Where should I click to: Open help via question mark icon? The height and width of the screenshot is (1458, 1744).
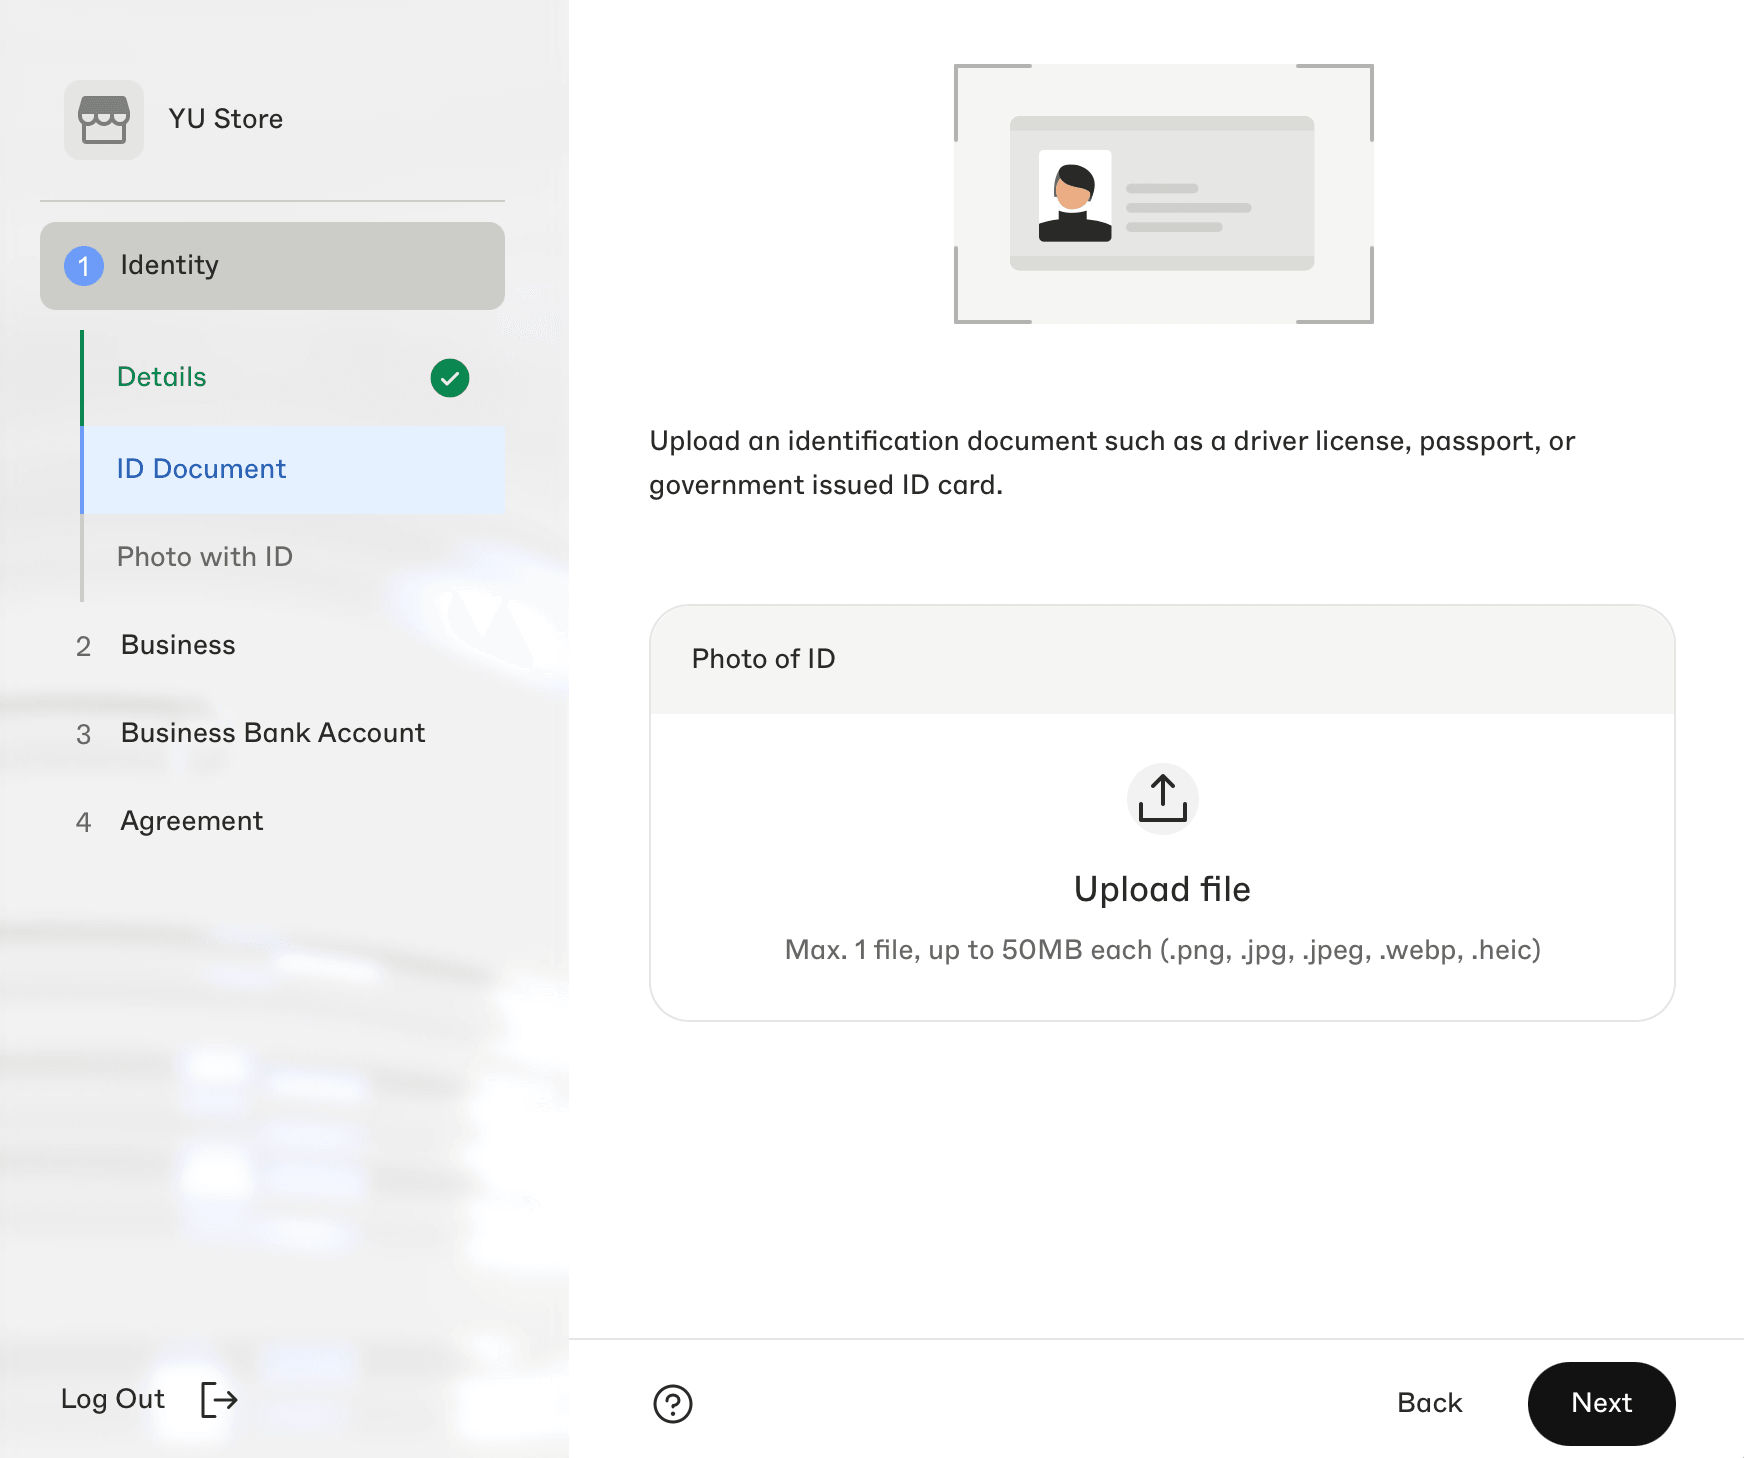pos(673,1403)
